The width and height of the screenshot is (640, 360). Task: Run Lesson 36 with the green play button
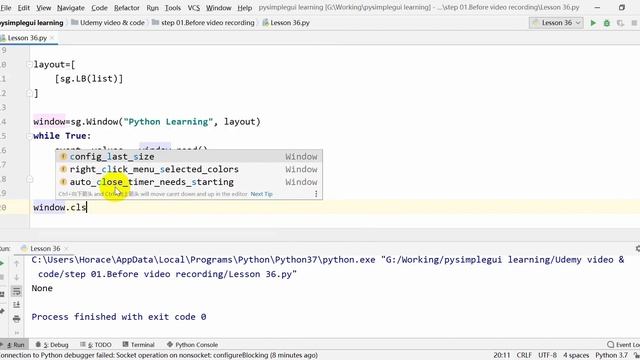tap(593, 23)
